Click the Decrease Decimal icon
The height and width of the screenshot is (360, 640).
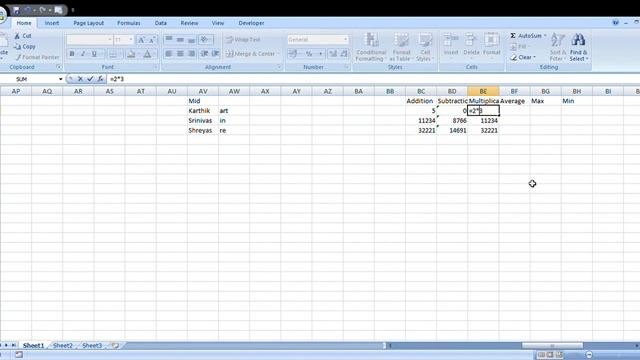(x=344, y=53)
